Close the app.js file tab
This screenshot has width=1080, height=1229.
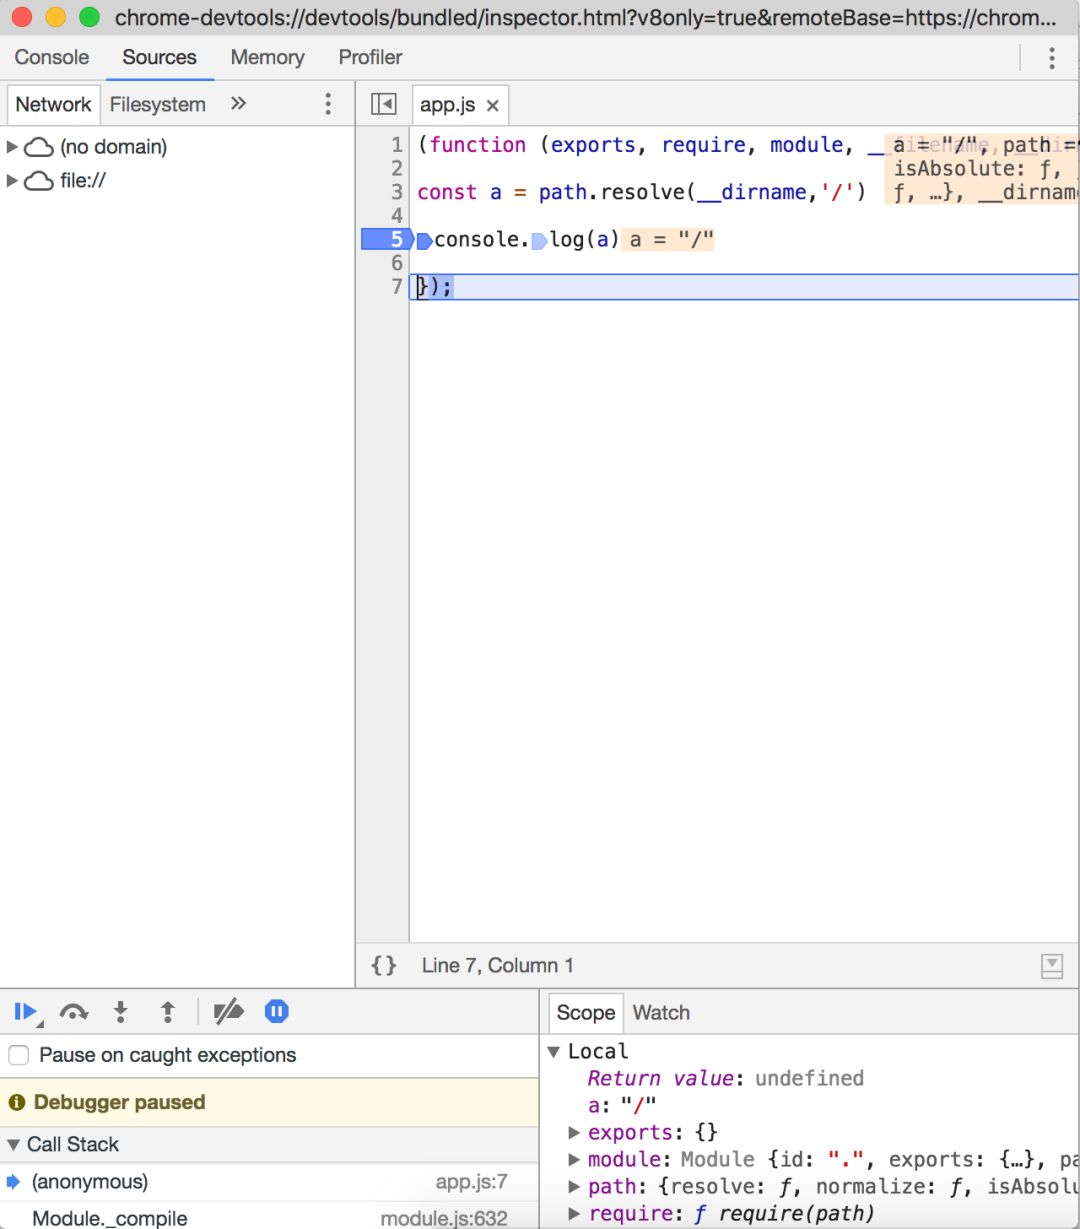(492, 105)
